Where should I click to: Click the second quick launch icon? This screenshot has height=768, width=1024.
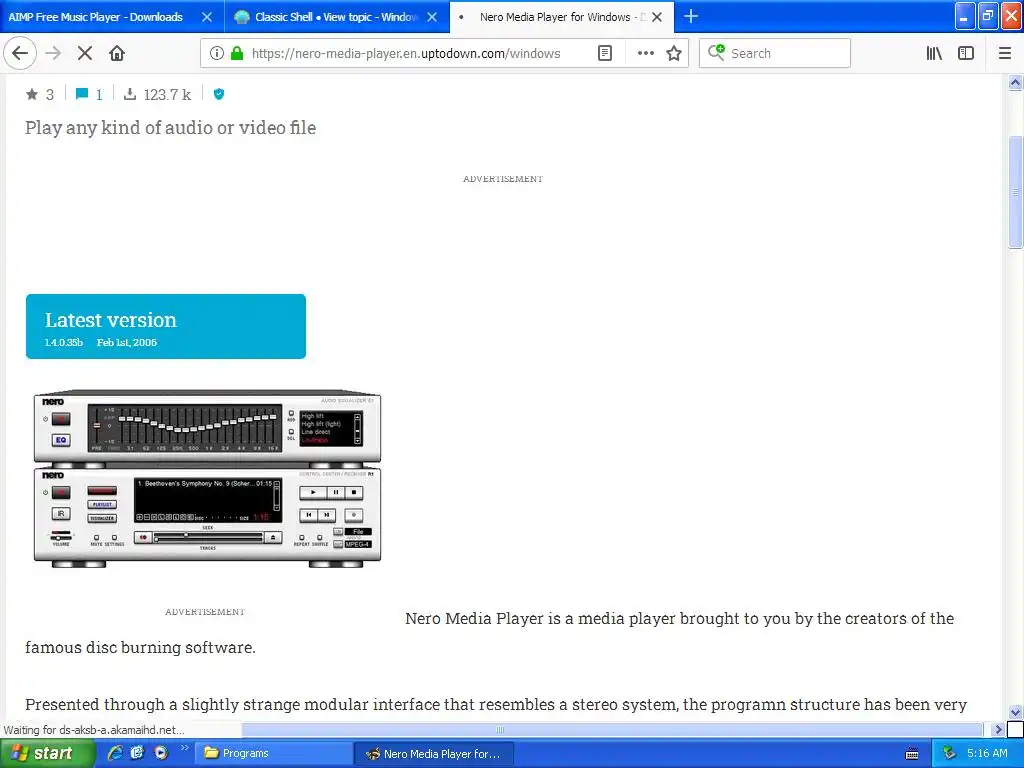pyautogui.click(x=137, y=753)
